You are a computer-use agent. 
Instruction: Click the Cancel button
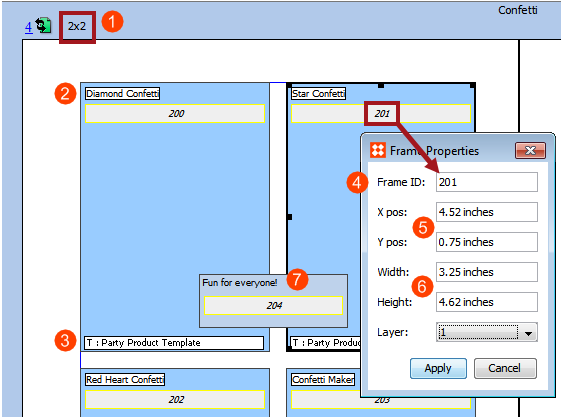point(505,368)
